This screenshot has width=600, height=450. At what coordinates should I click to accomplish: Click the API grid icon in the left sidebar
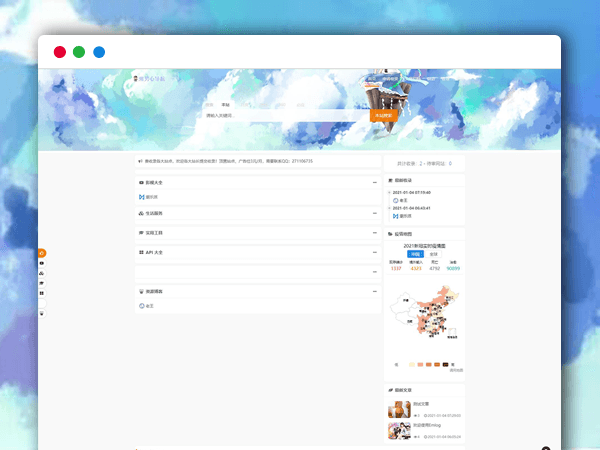pos(41,293)
